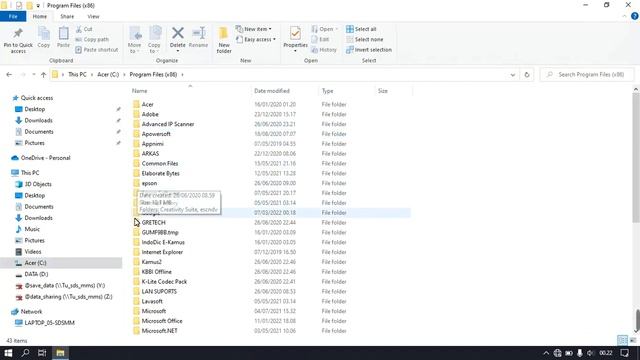This screenshot has width=640, height=360.
Task: Open the Copy to menu
Action: tap(154, 40)
